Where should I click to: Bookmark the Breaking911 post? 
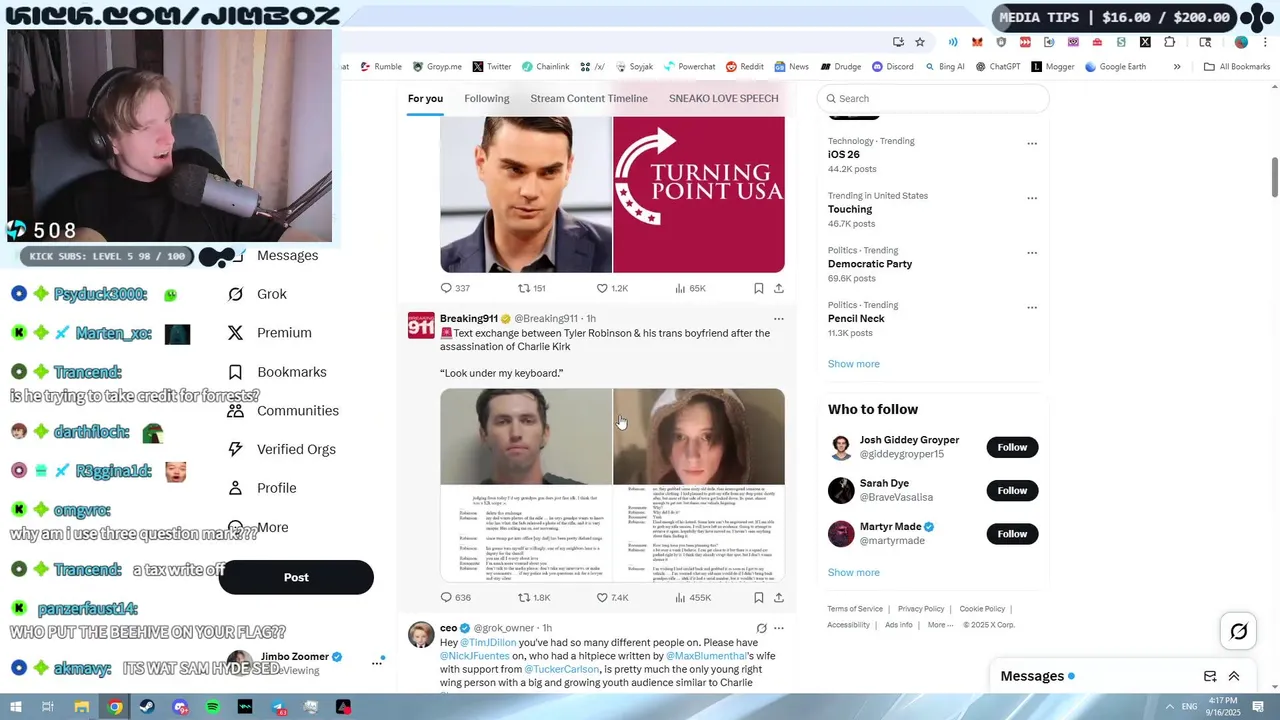tap(759, 598)
